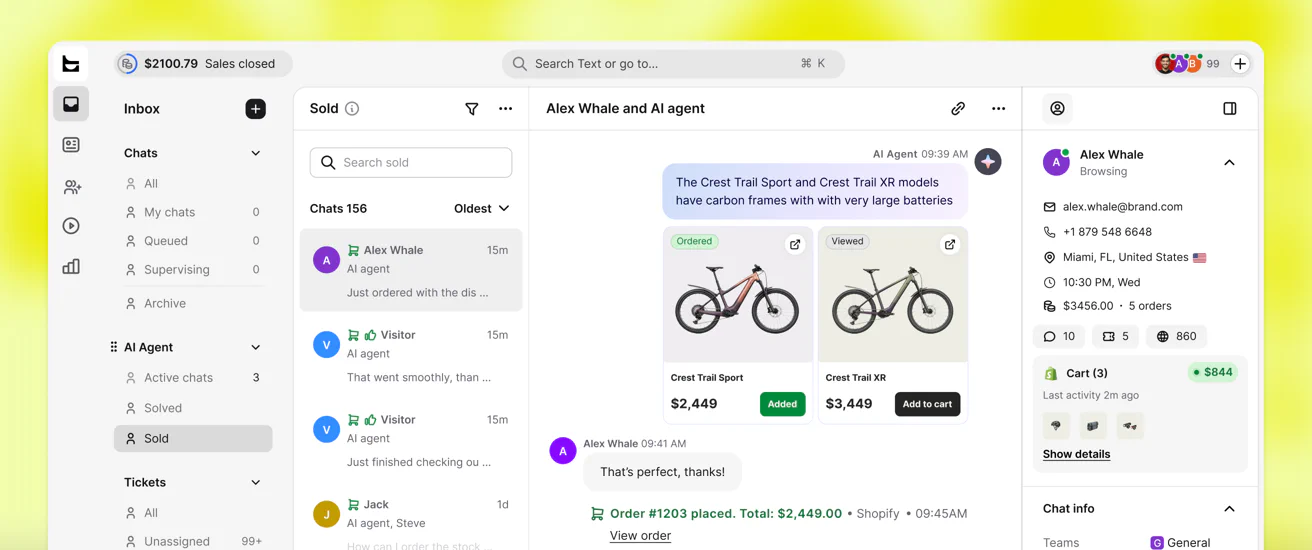Collapse the Chat info section
The height and width of the screenshot is (550, 1312).
[1230, 509]
